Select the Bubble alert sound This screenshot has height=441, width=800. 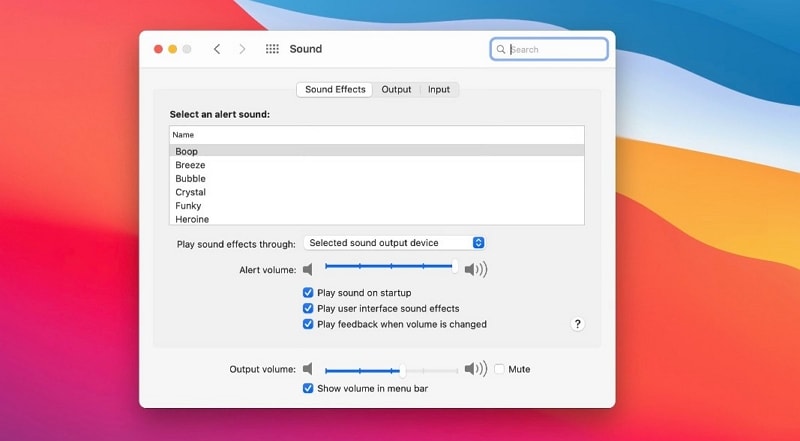click(377, 179)
